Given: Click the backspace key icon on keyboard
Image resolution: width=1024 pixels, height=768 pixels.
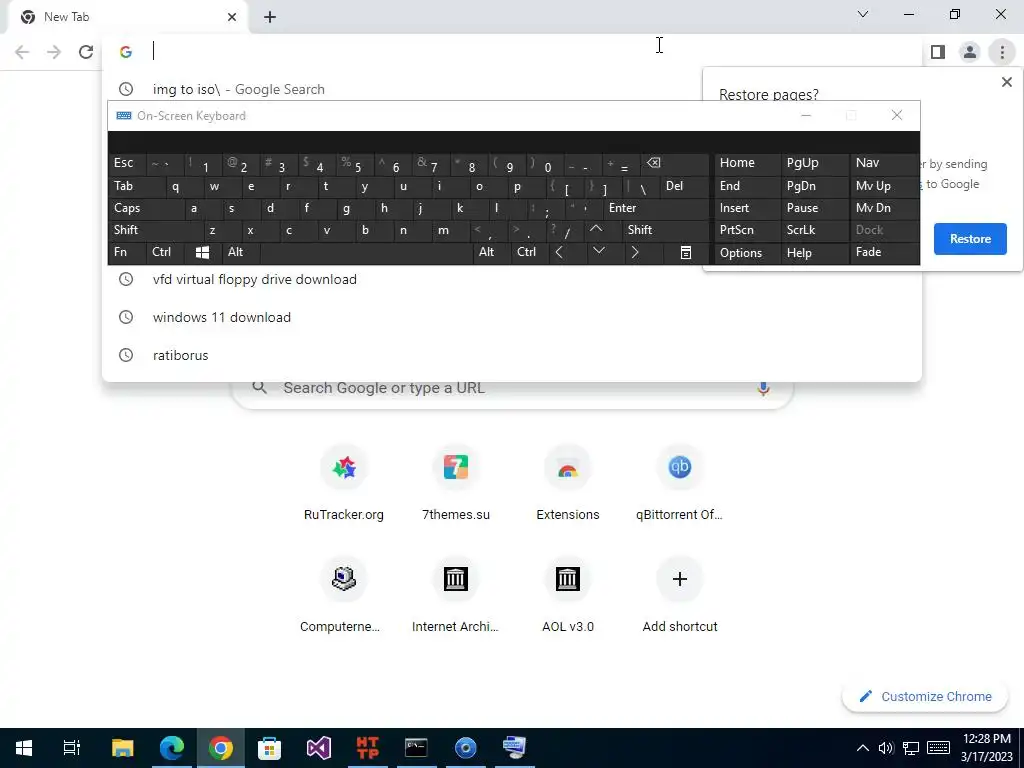Looking at the screenshot, I should (x=675, y=164).
